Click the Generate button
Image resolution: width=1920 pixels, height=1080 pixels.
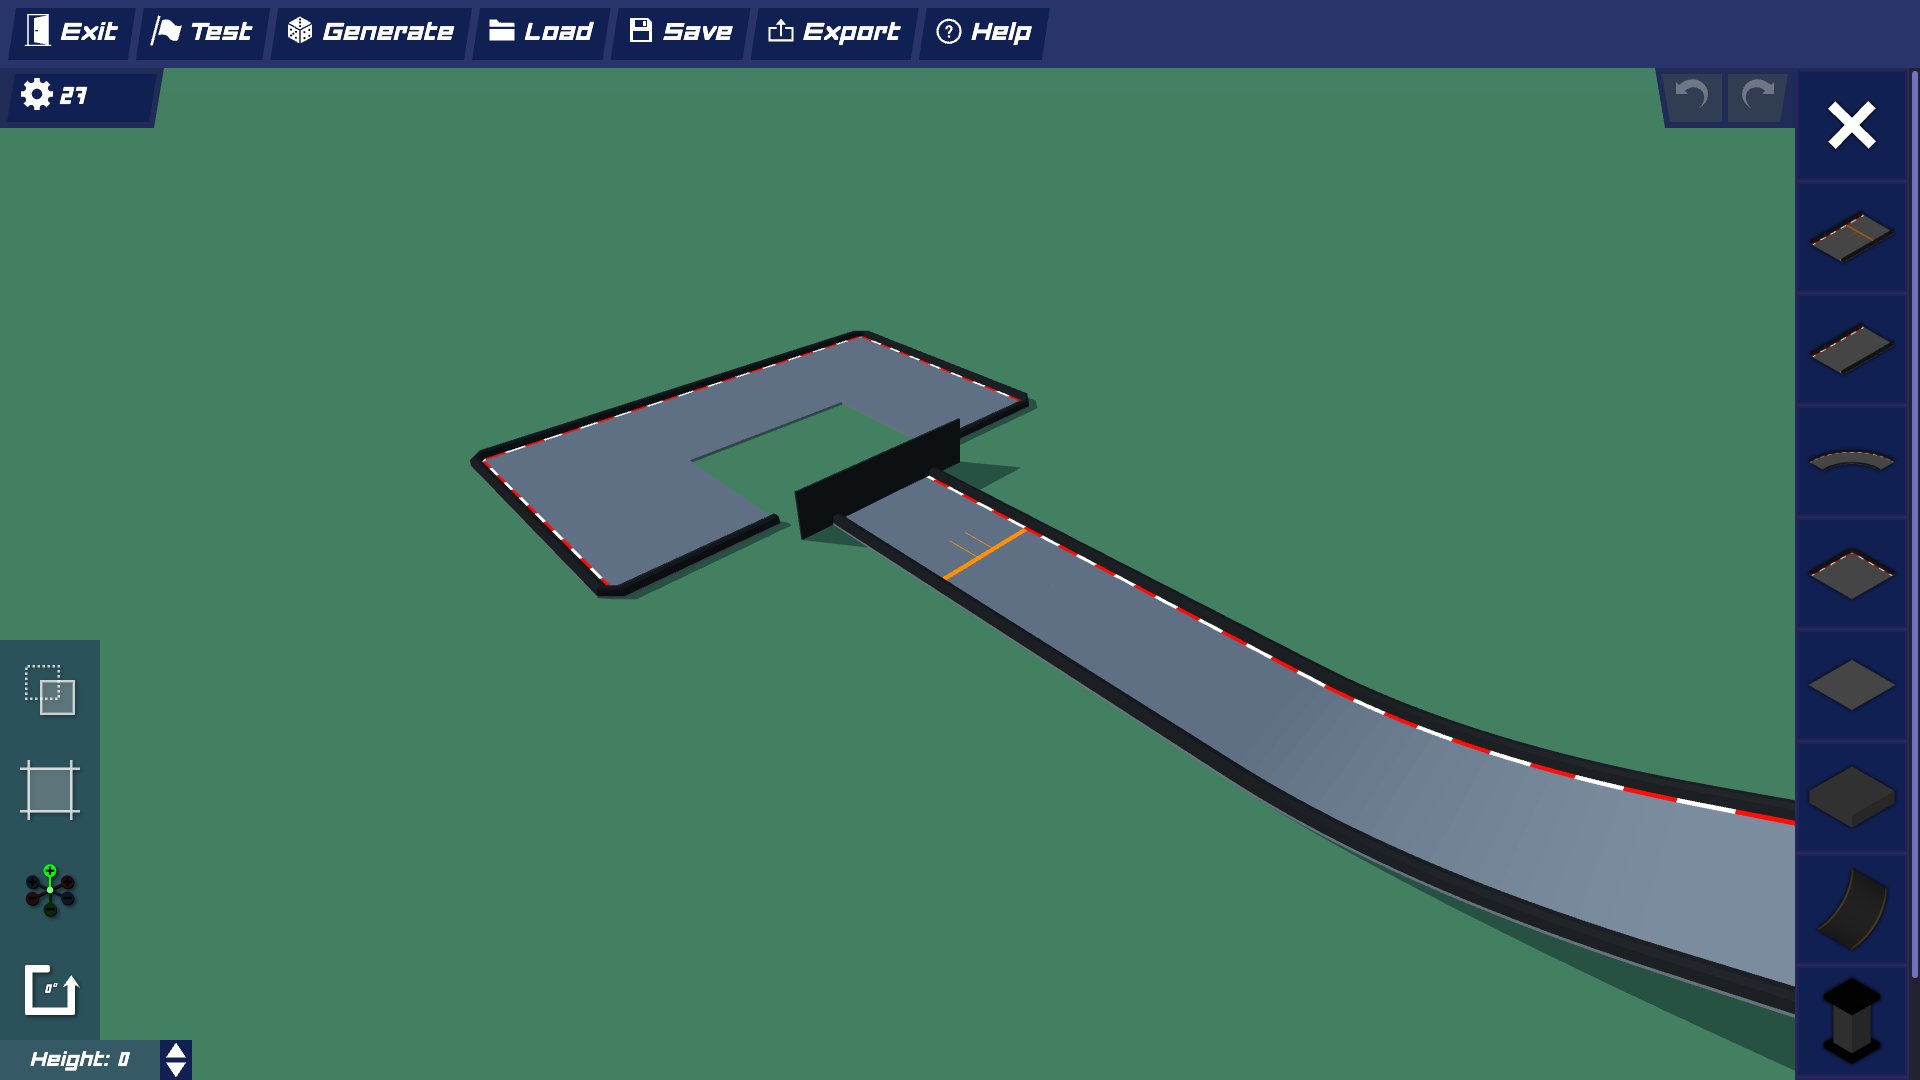pos(371,32)
